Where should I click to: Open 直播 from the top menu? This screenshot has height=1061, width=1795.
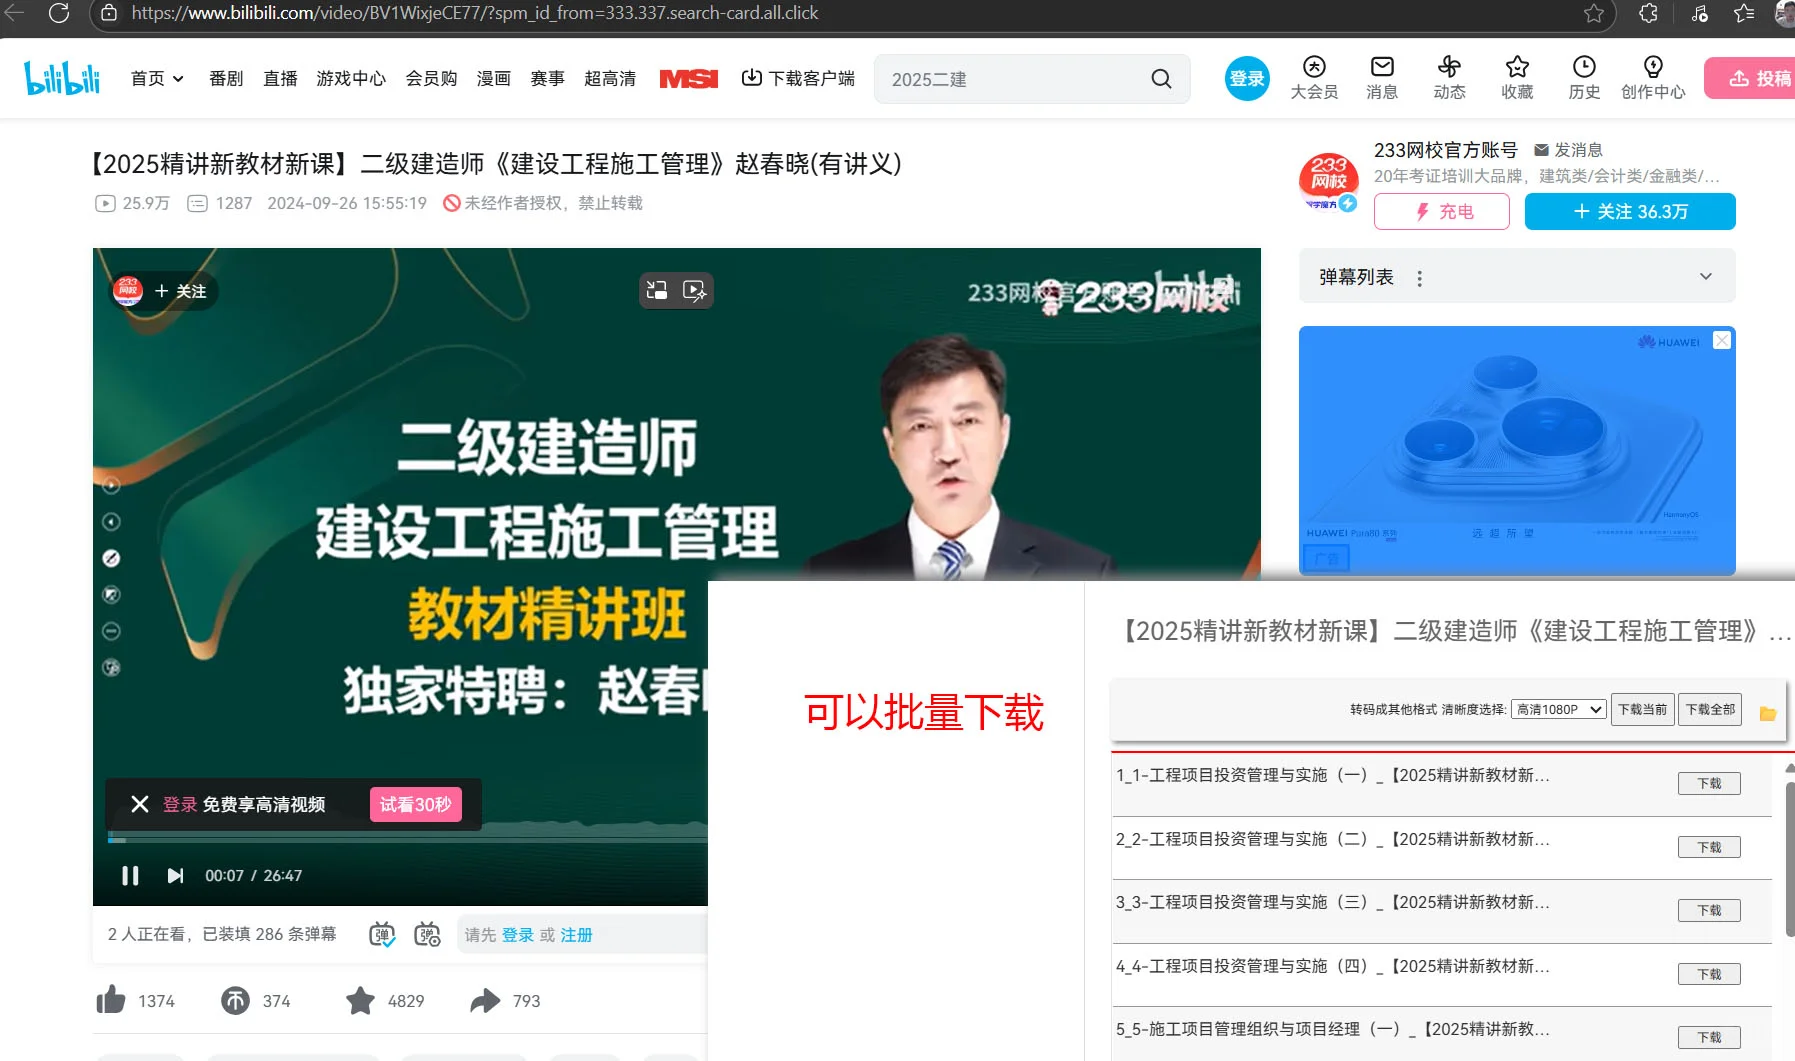point(280,78)
